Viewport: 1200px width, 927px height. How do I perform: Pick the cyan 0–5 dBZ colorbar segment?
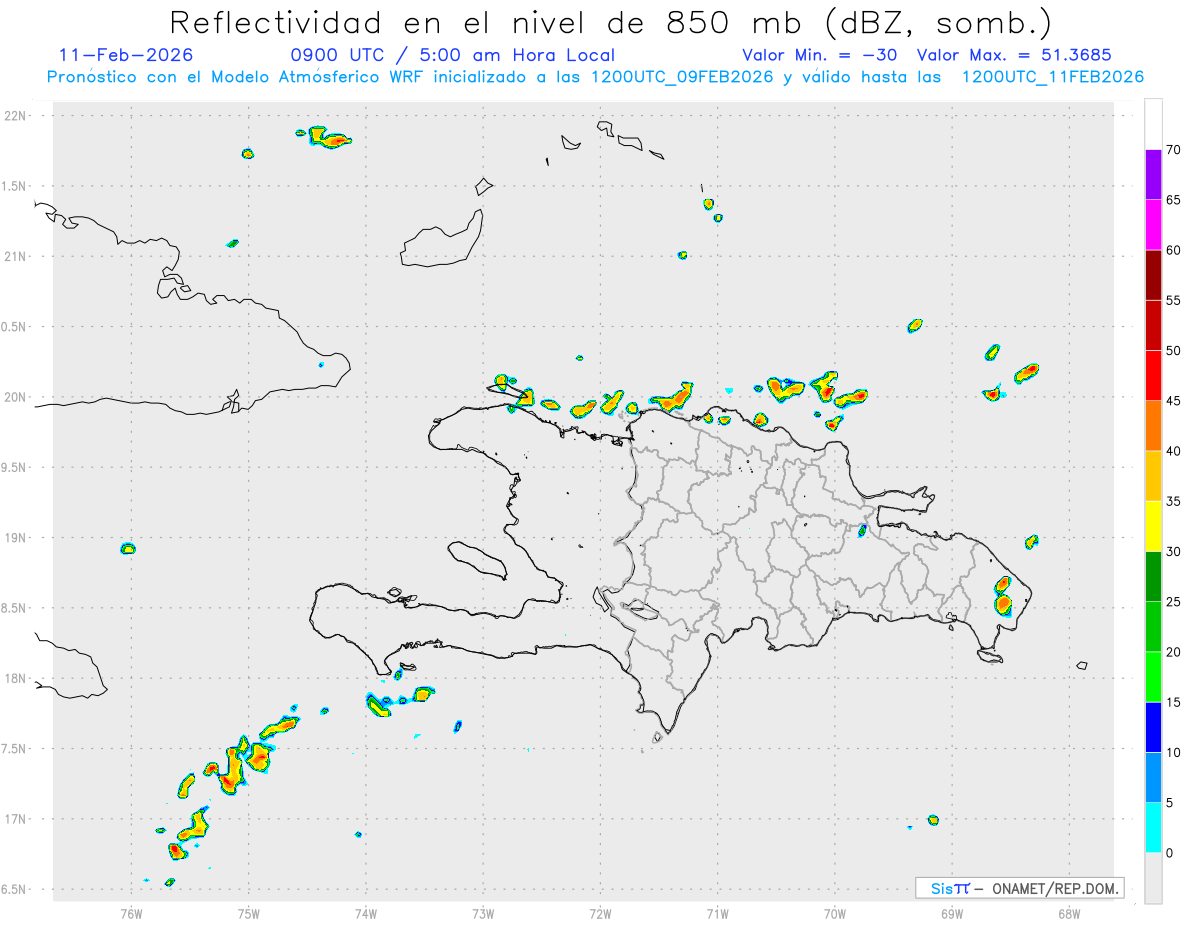click(x=1153, y=828)
